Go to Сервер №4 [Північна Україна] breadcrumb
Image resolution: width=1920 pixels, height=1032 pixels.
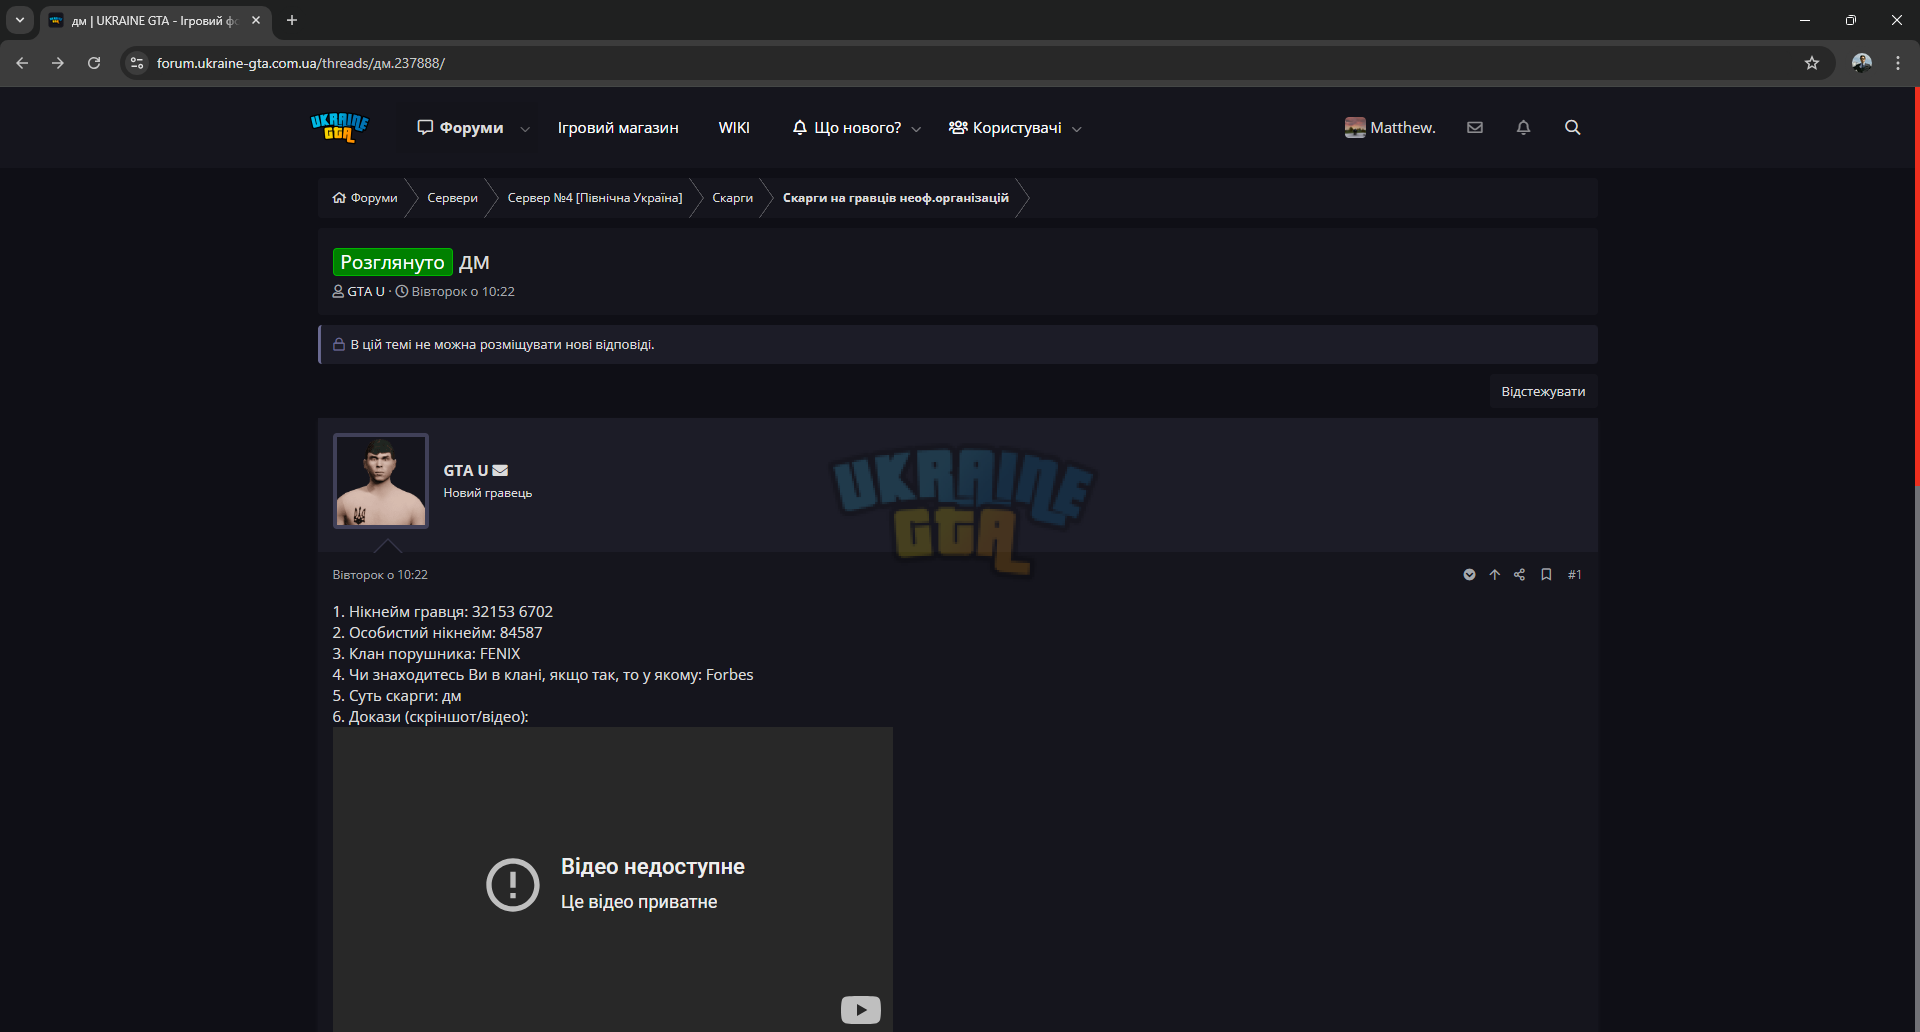pyautogui.click(x=595, y=198)
